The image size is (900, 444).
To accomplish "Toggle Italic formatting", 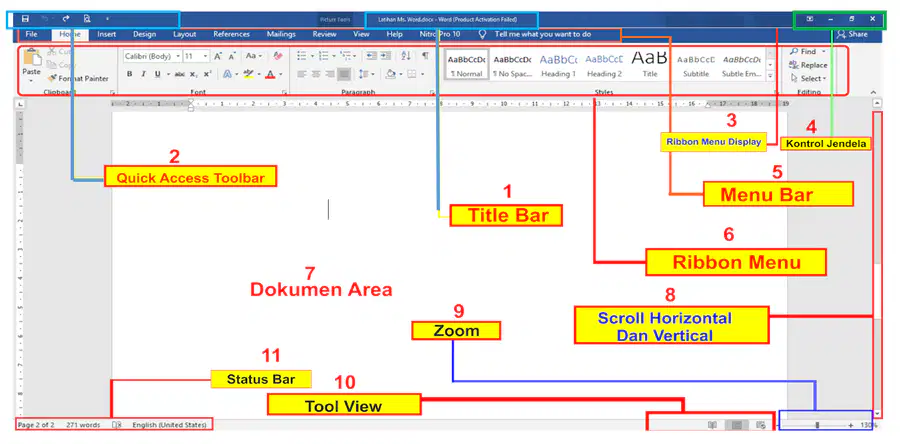I will tap(143, 74).
